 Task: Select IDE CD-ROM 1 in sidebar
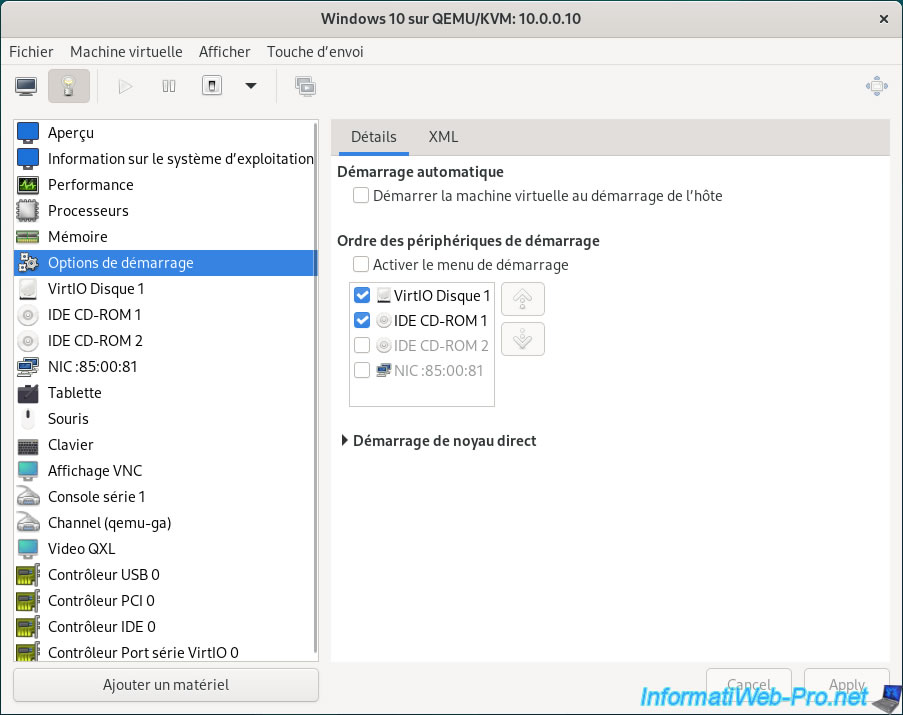166,315
